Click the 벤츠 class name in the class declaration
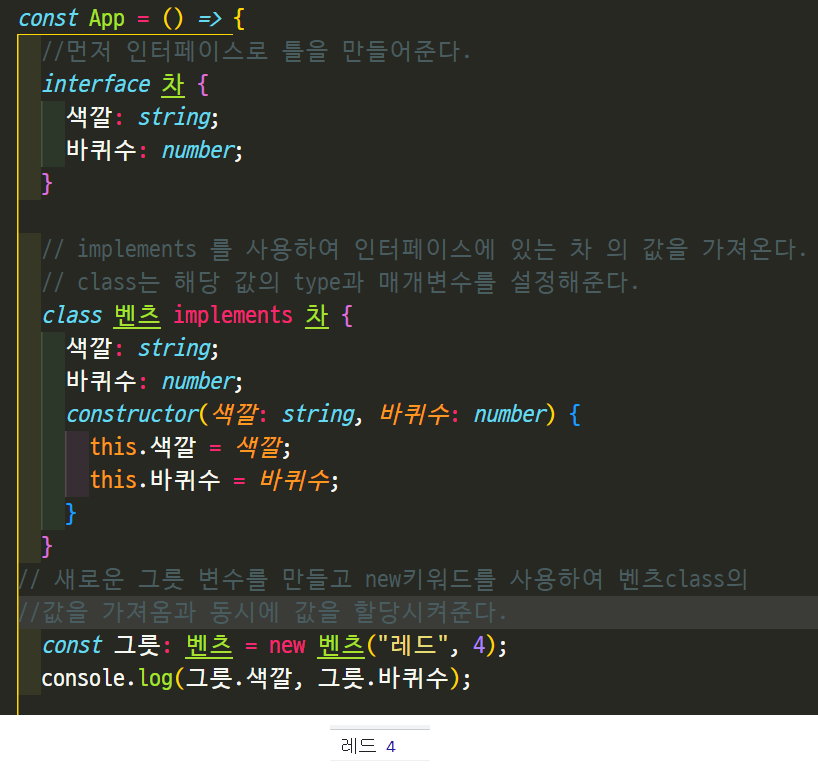The height and width of the screenshot is (773, 818). click(137, 316)
